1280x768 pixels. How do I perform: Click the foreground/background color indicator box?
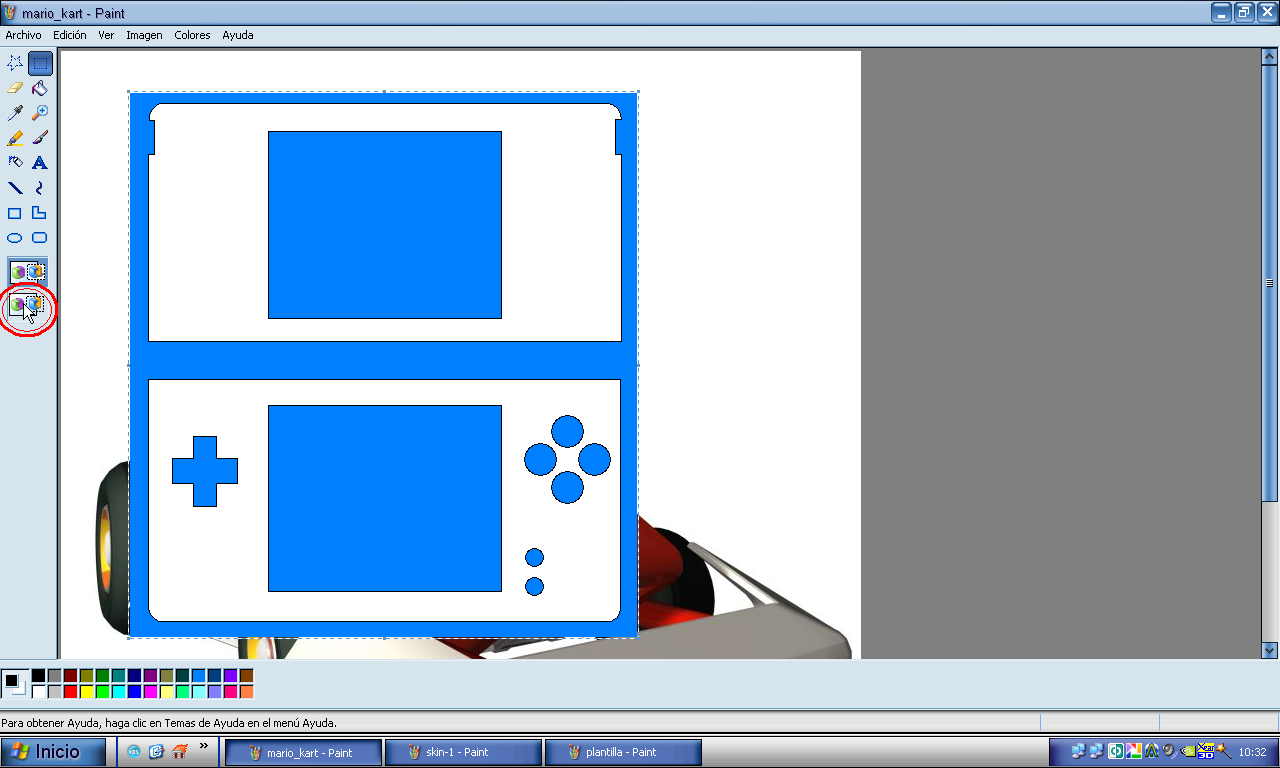pos(15,684)
